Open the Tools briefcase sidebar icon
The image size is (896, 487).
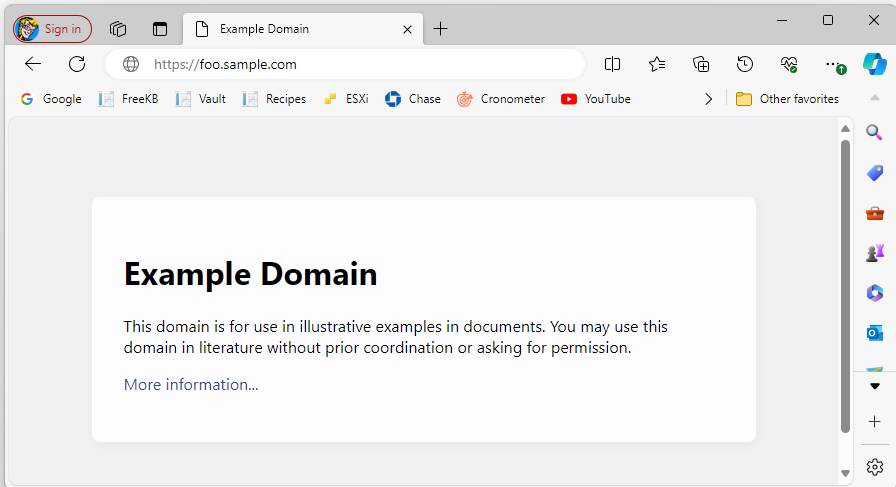tap(875, 213)
